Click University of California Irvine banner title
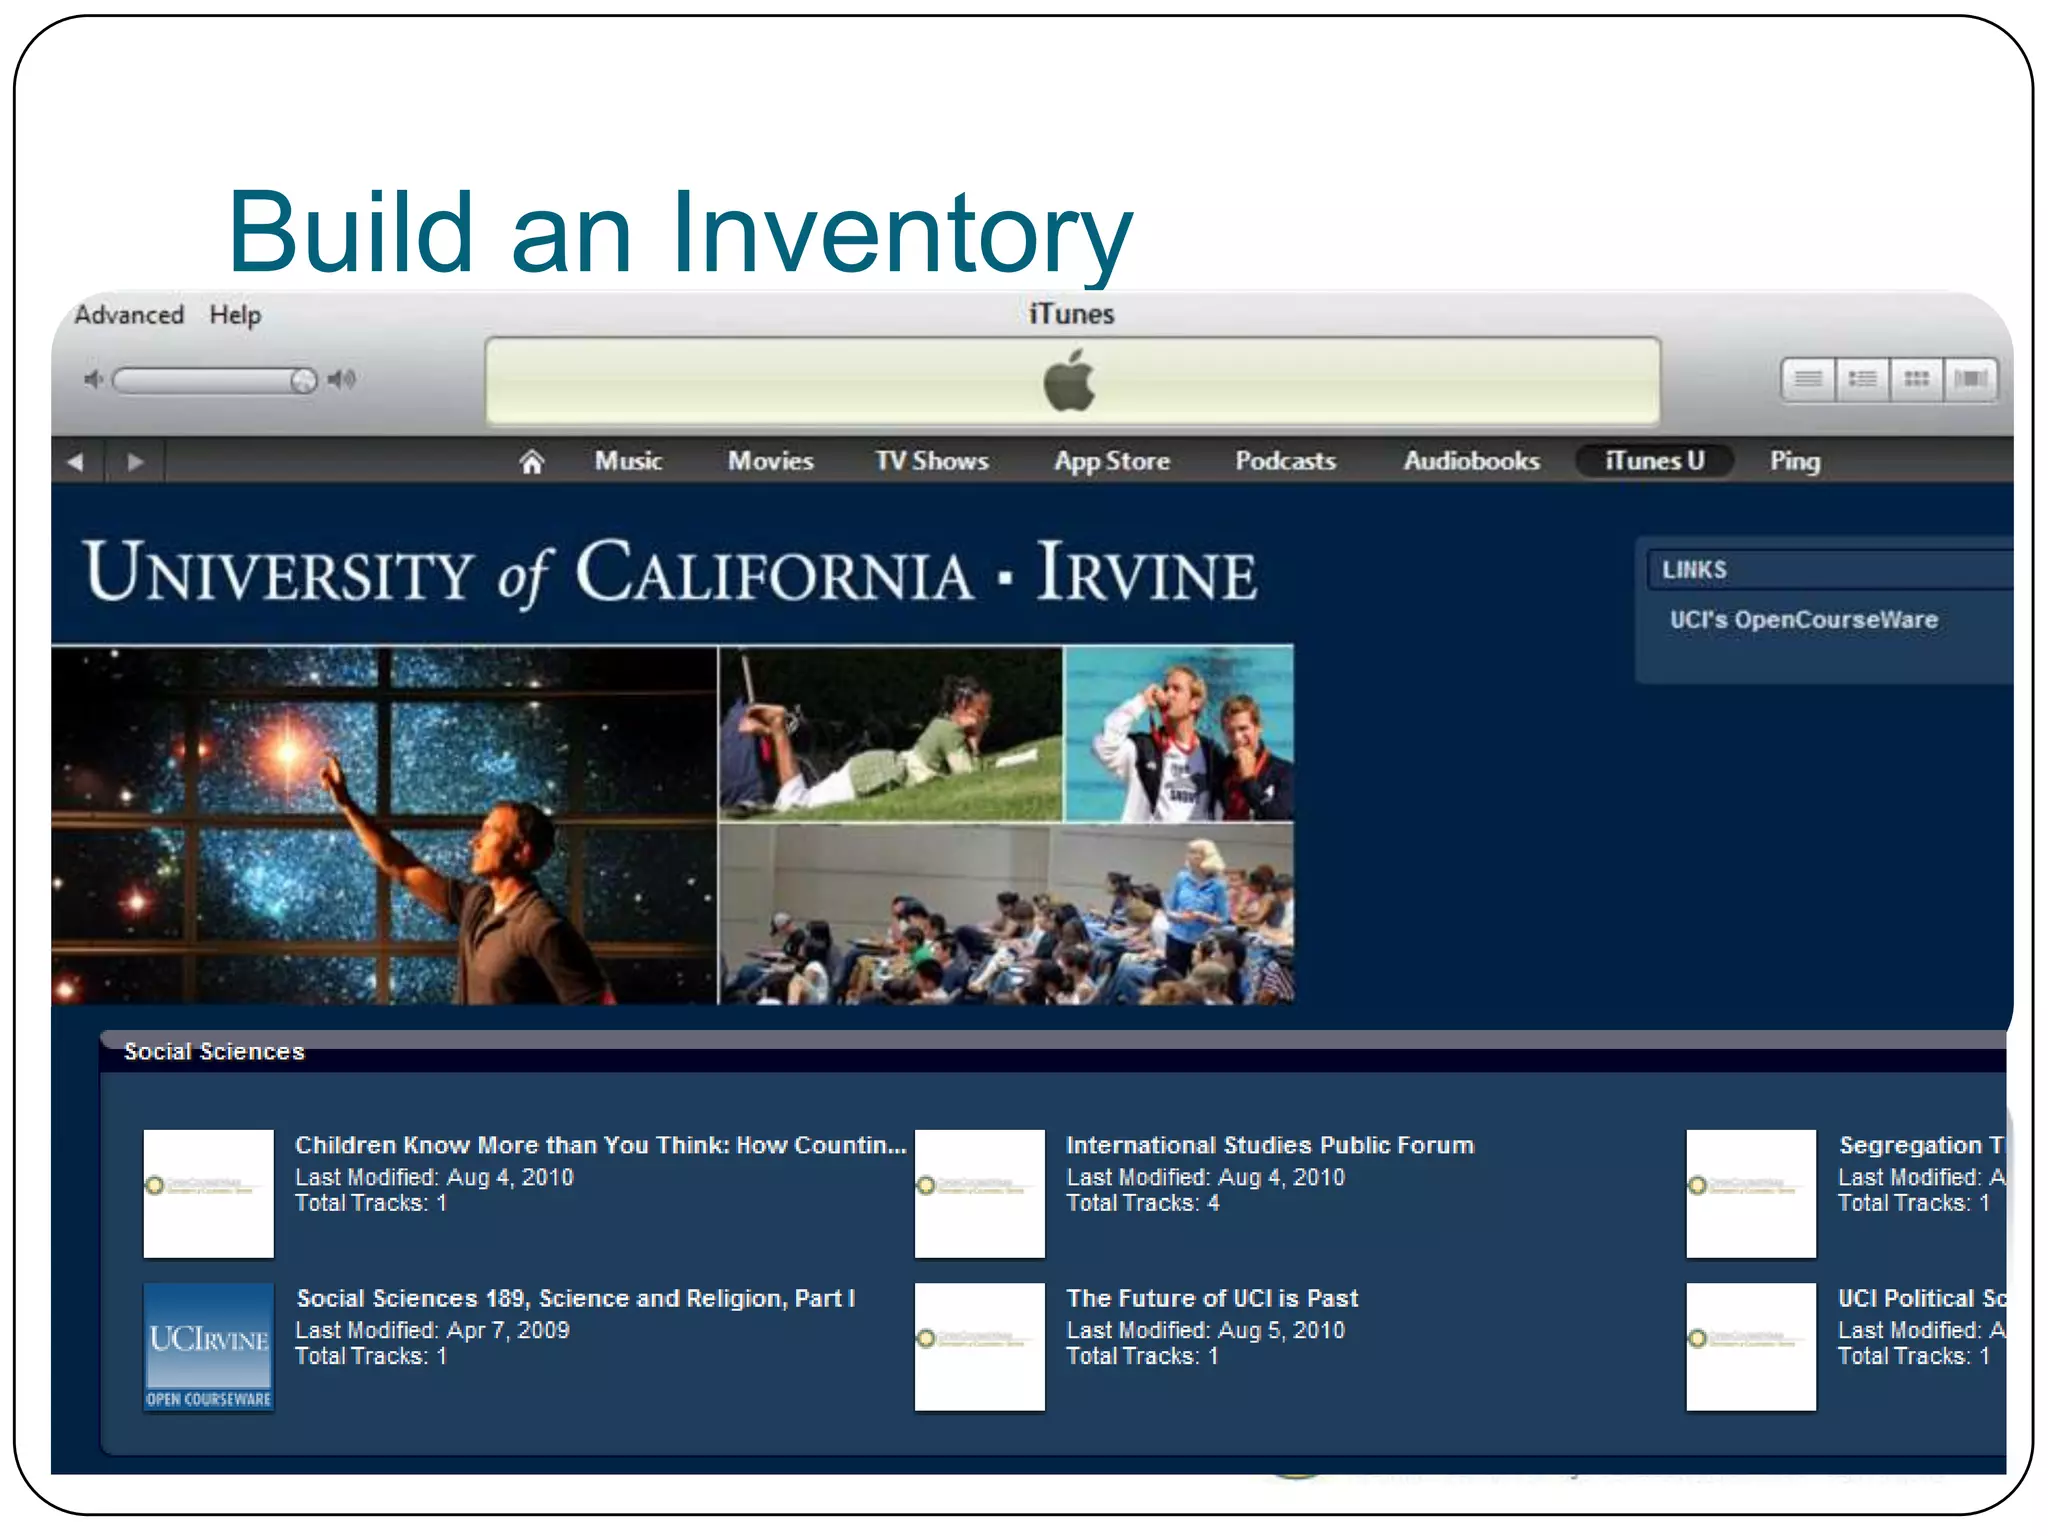Viewport: 2048px width, 1536px height. 670,573
